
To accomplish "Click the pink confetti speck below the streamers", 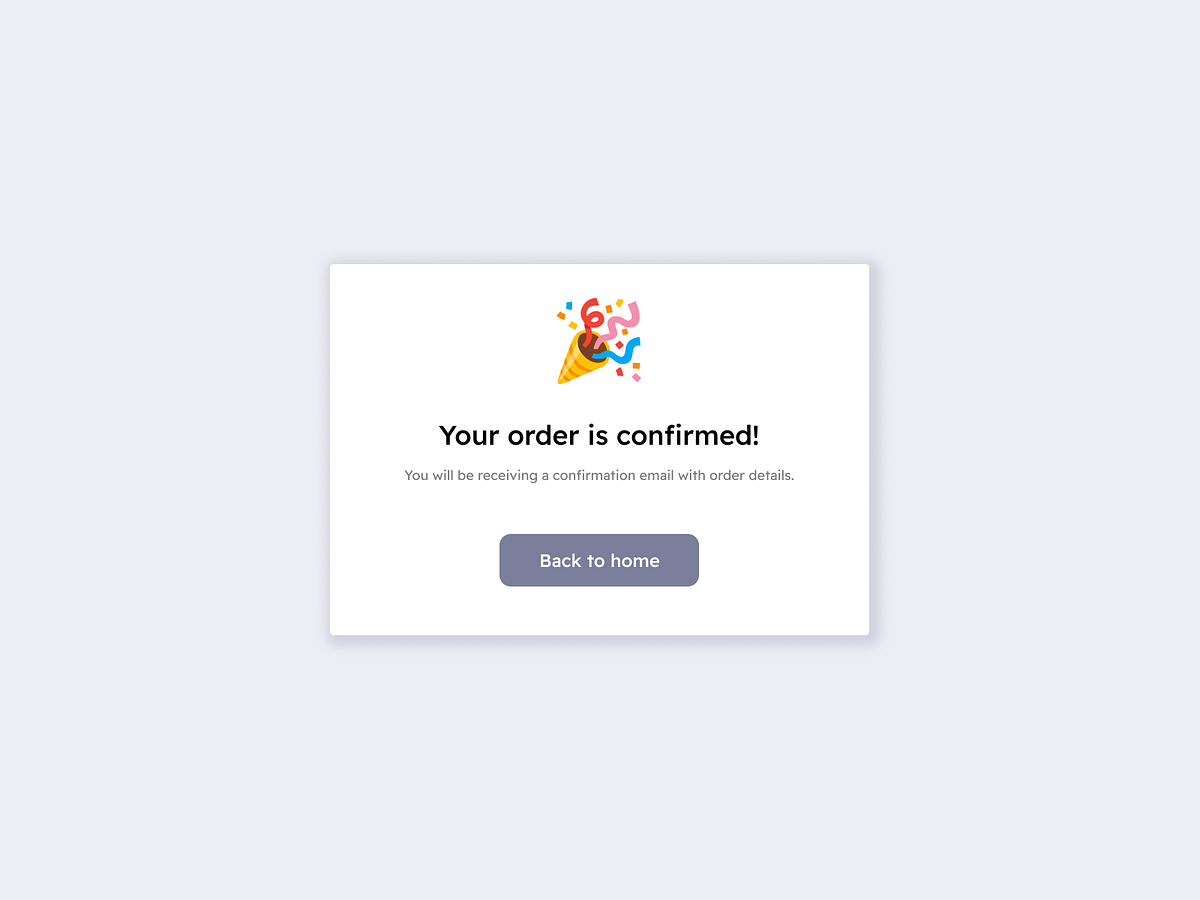I will (x=636, y=377).
